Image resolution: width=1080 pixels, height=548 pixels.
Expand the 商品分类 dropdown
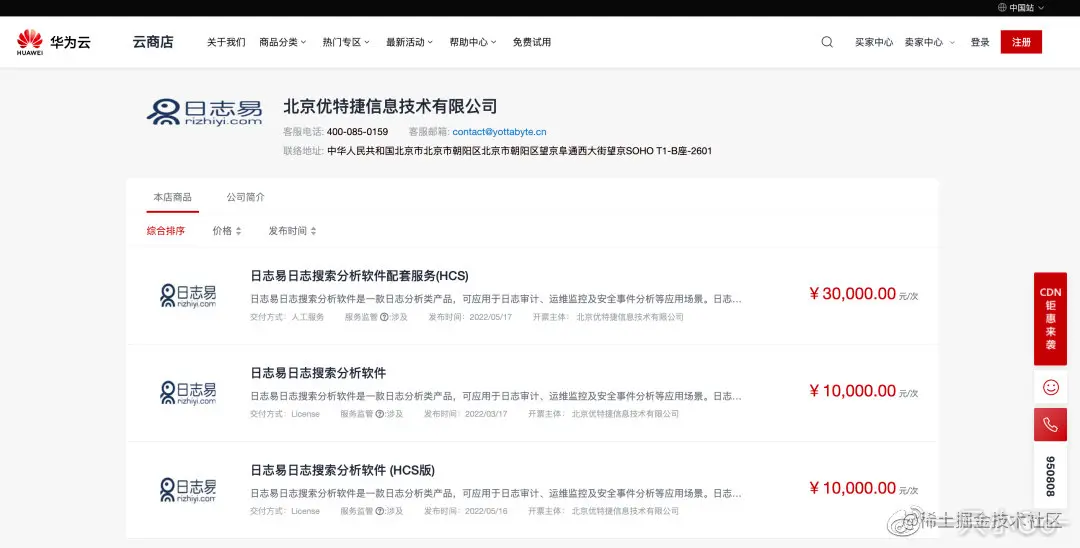[282, 42]
